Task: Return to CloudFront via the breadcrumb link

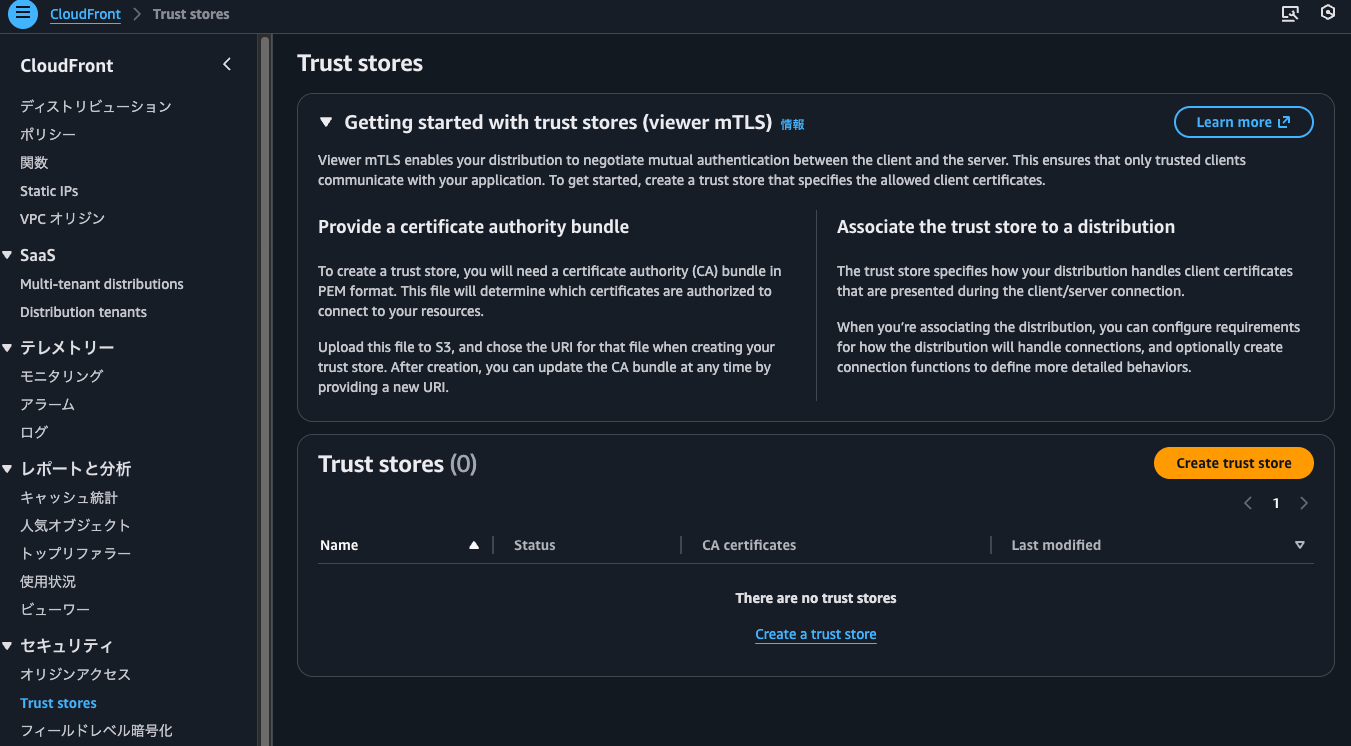Action: 85,14
